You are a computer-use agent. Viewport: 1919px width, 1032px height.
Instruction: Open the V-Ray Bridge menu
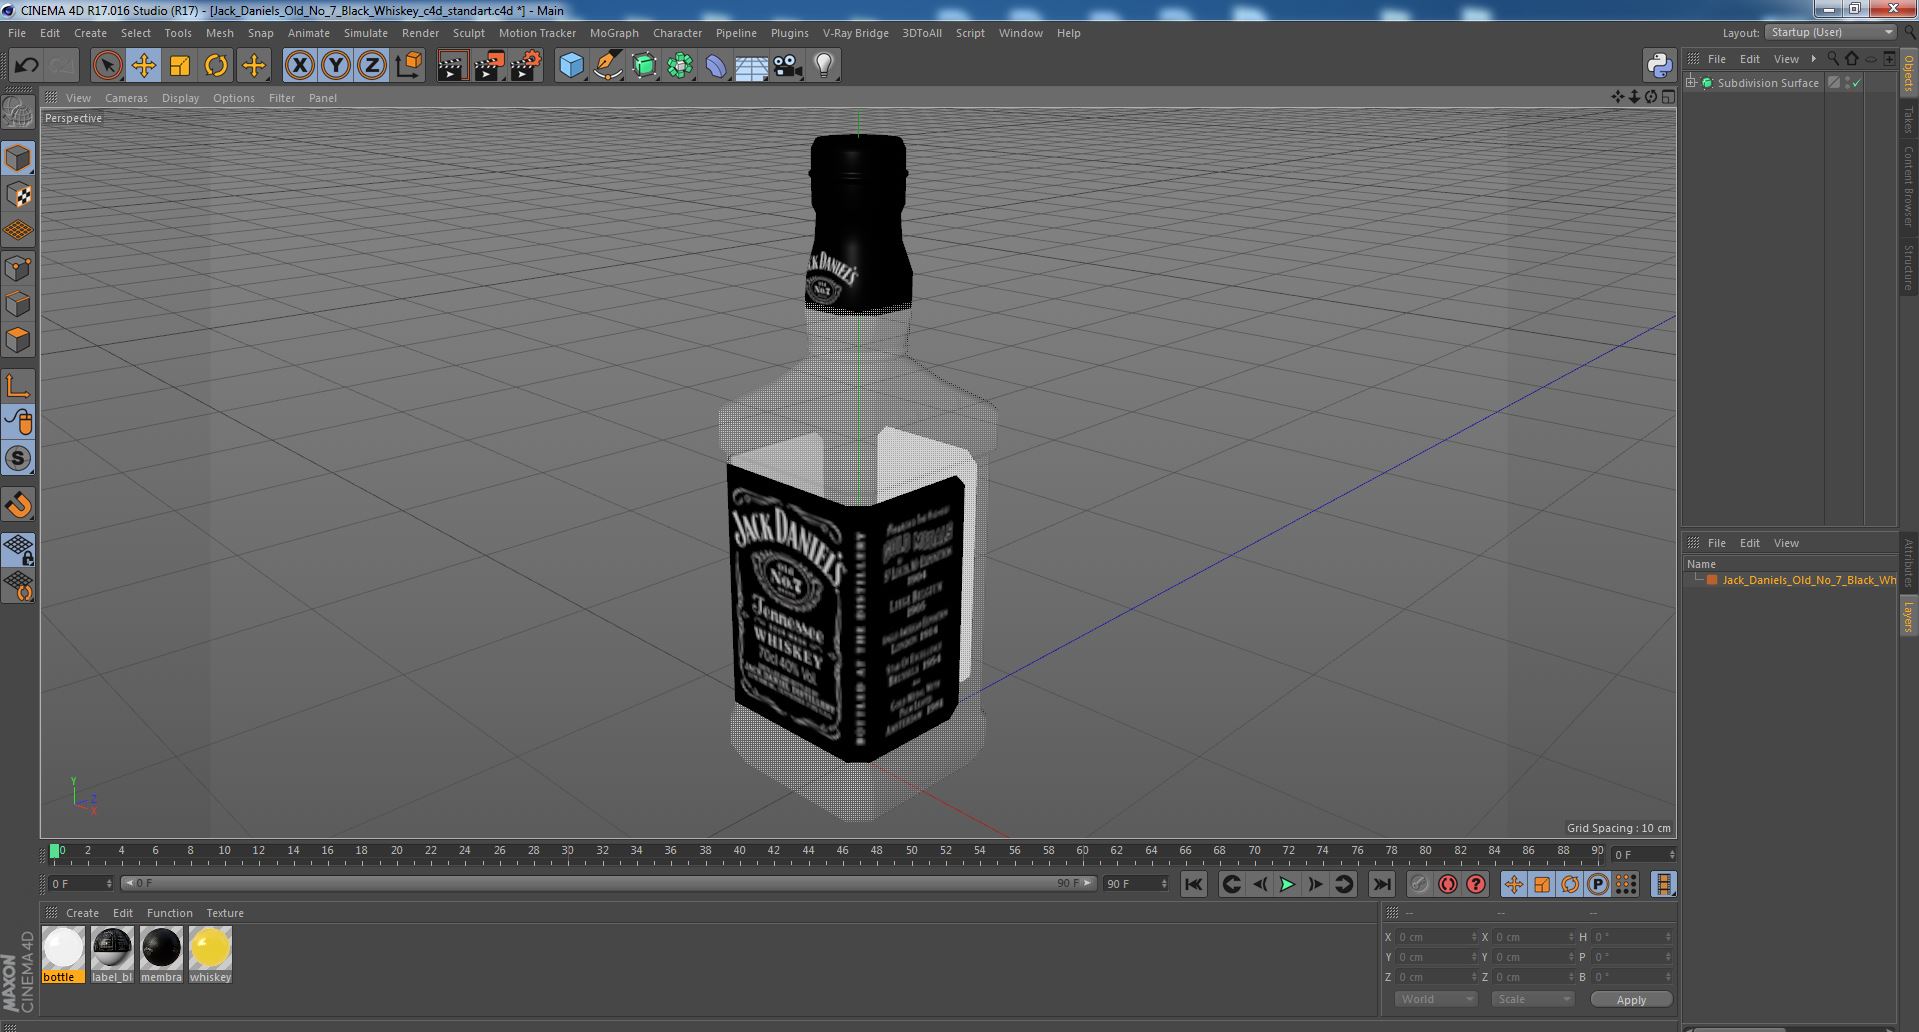855,33
